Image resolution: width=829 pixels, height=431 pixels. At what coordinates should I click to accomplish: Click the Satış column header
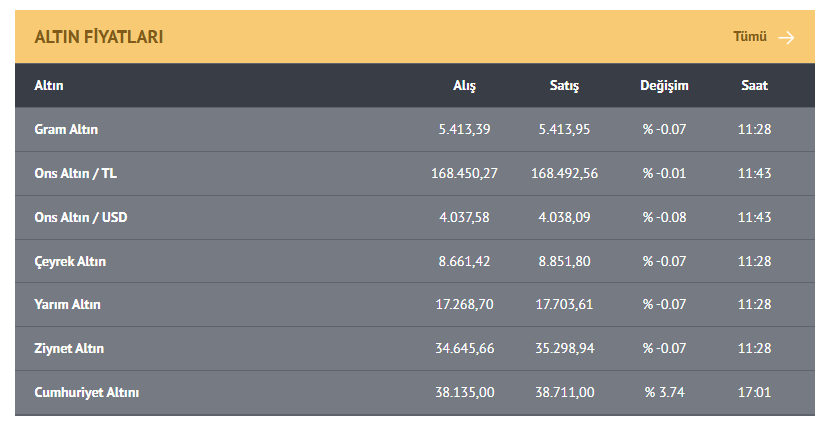(x=564, y=86)
